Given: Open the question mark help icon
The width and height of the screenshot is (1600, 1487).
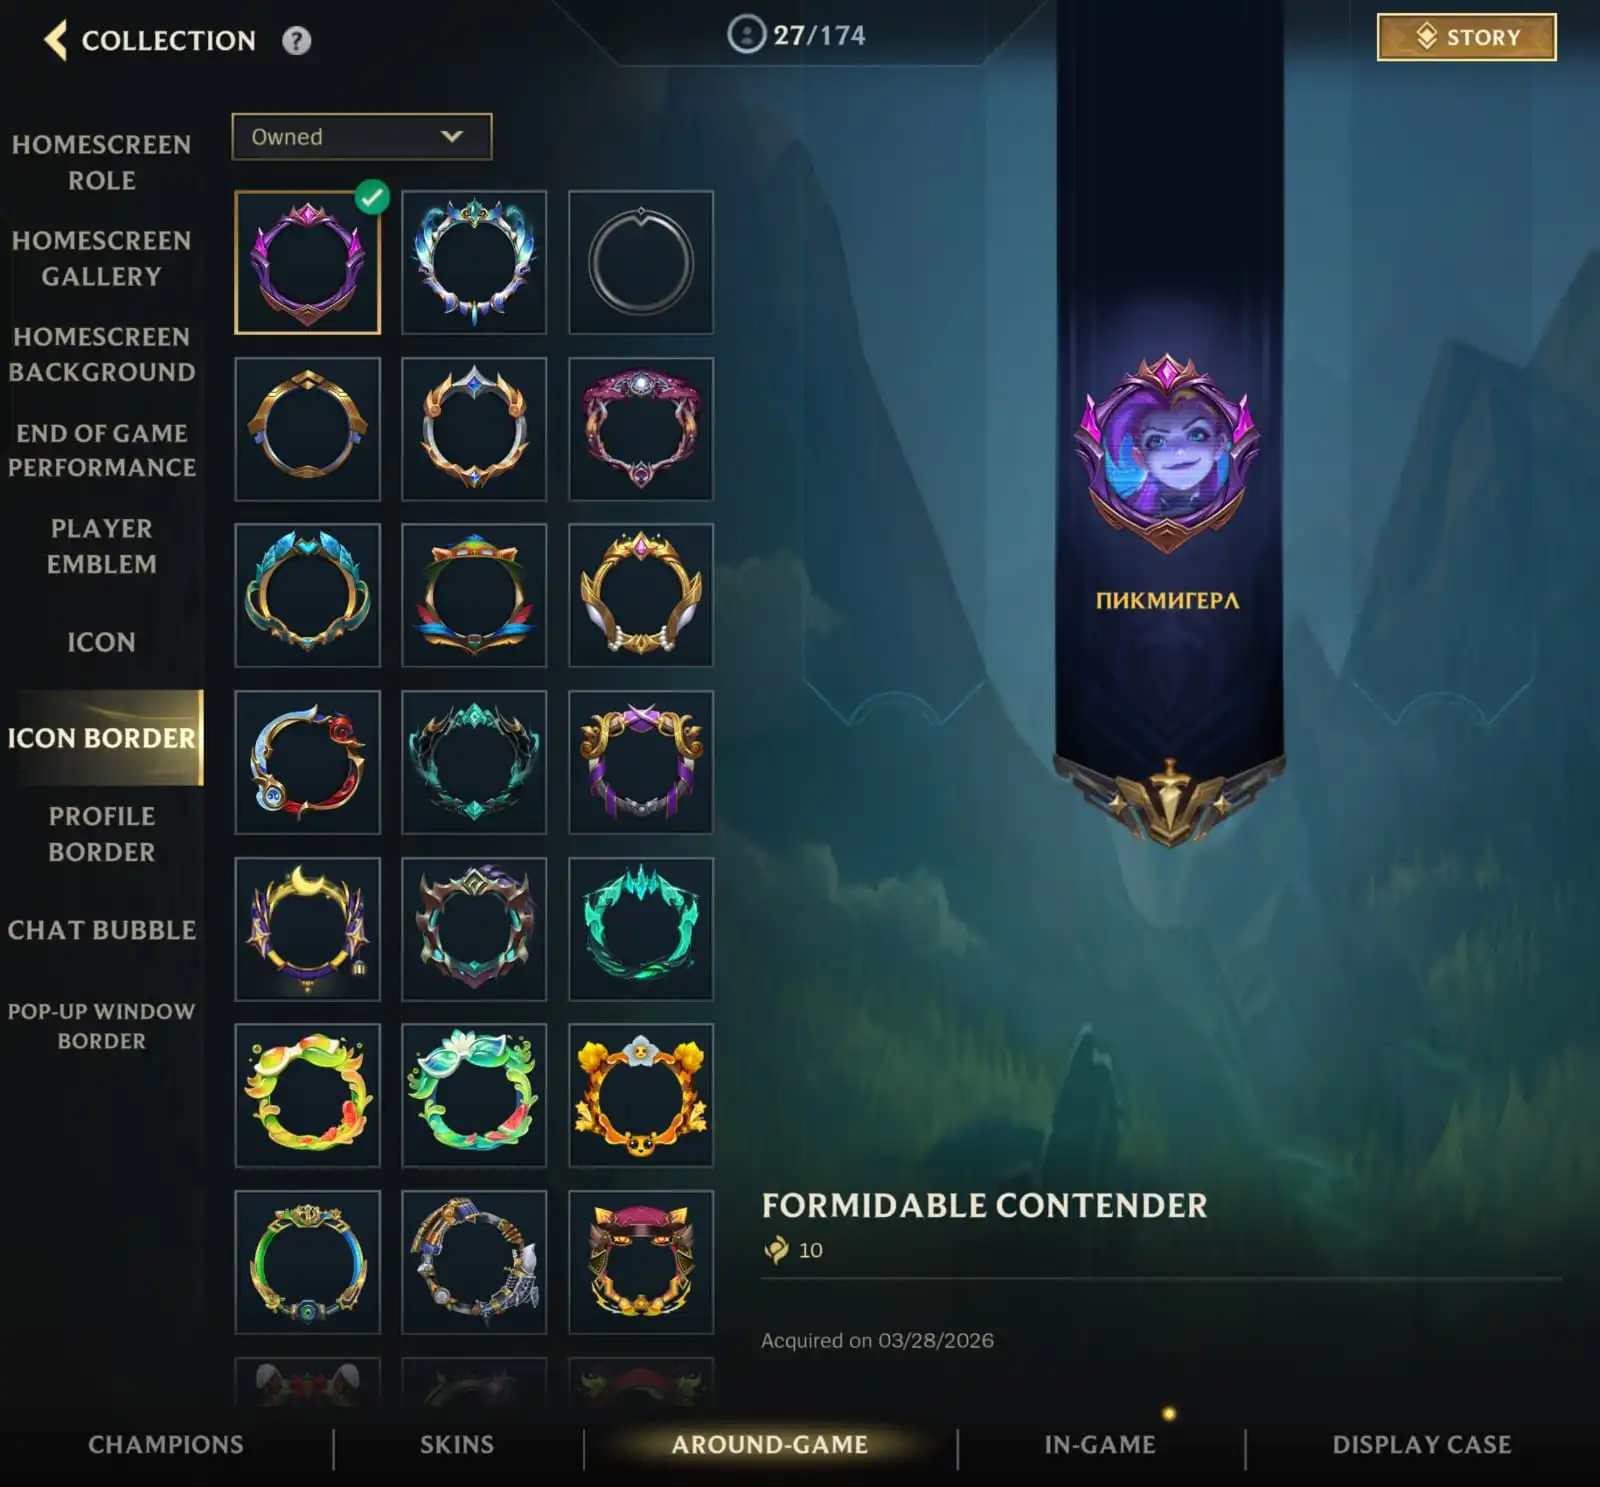Looking at the screenshot, I should 296,40.
